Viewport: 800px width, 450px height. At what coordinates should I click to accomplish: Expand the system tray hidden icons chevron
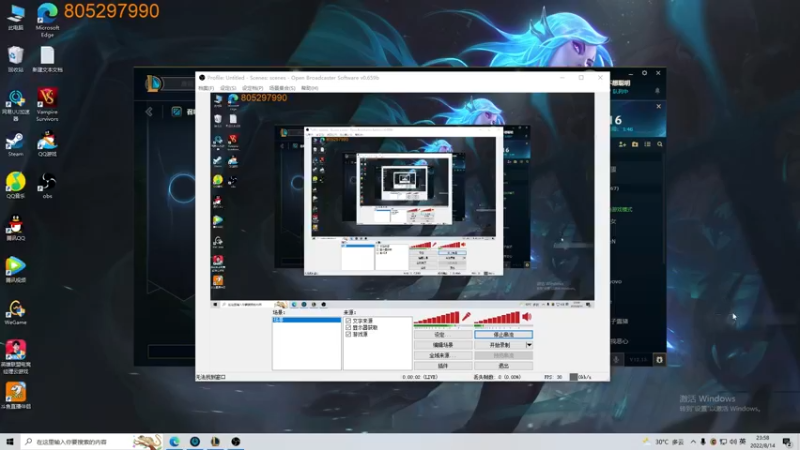693,442
